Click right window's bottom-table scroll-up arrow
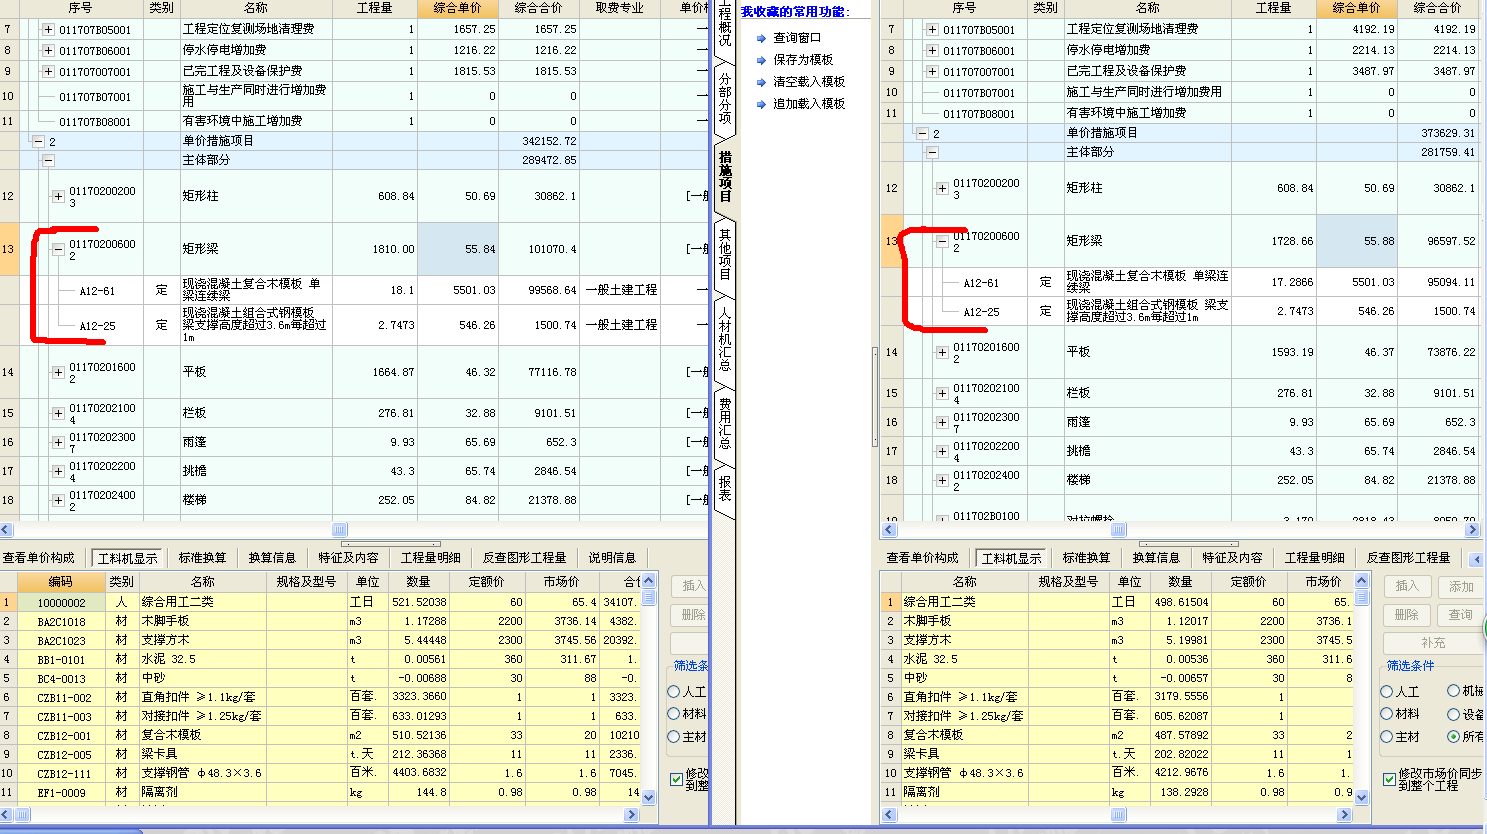 (1361, 581)
